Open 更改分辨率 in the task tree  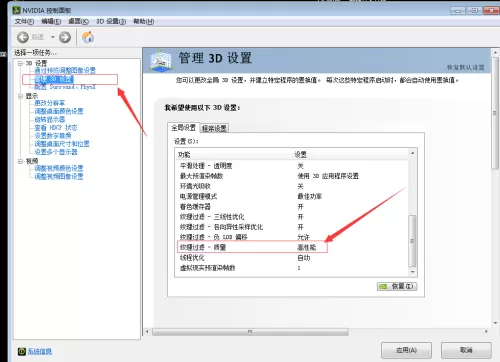coord(50,103)
